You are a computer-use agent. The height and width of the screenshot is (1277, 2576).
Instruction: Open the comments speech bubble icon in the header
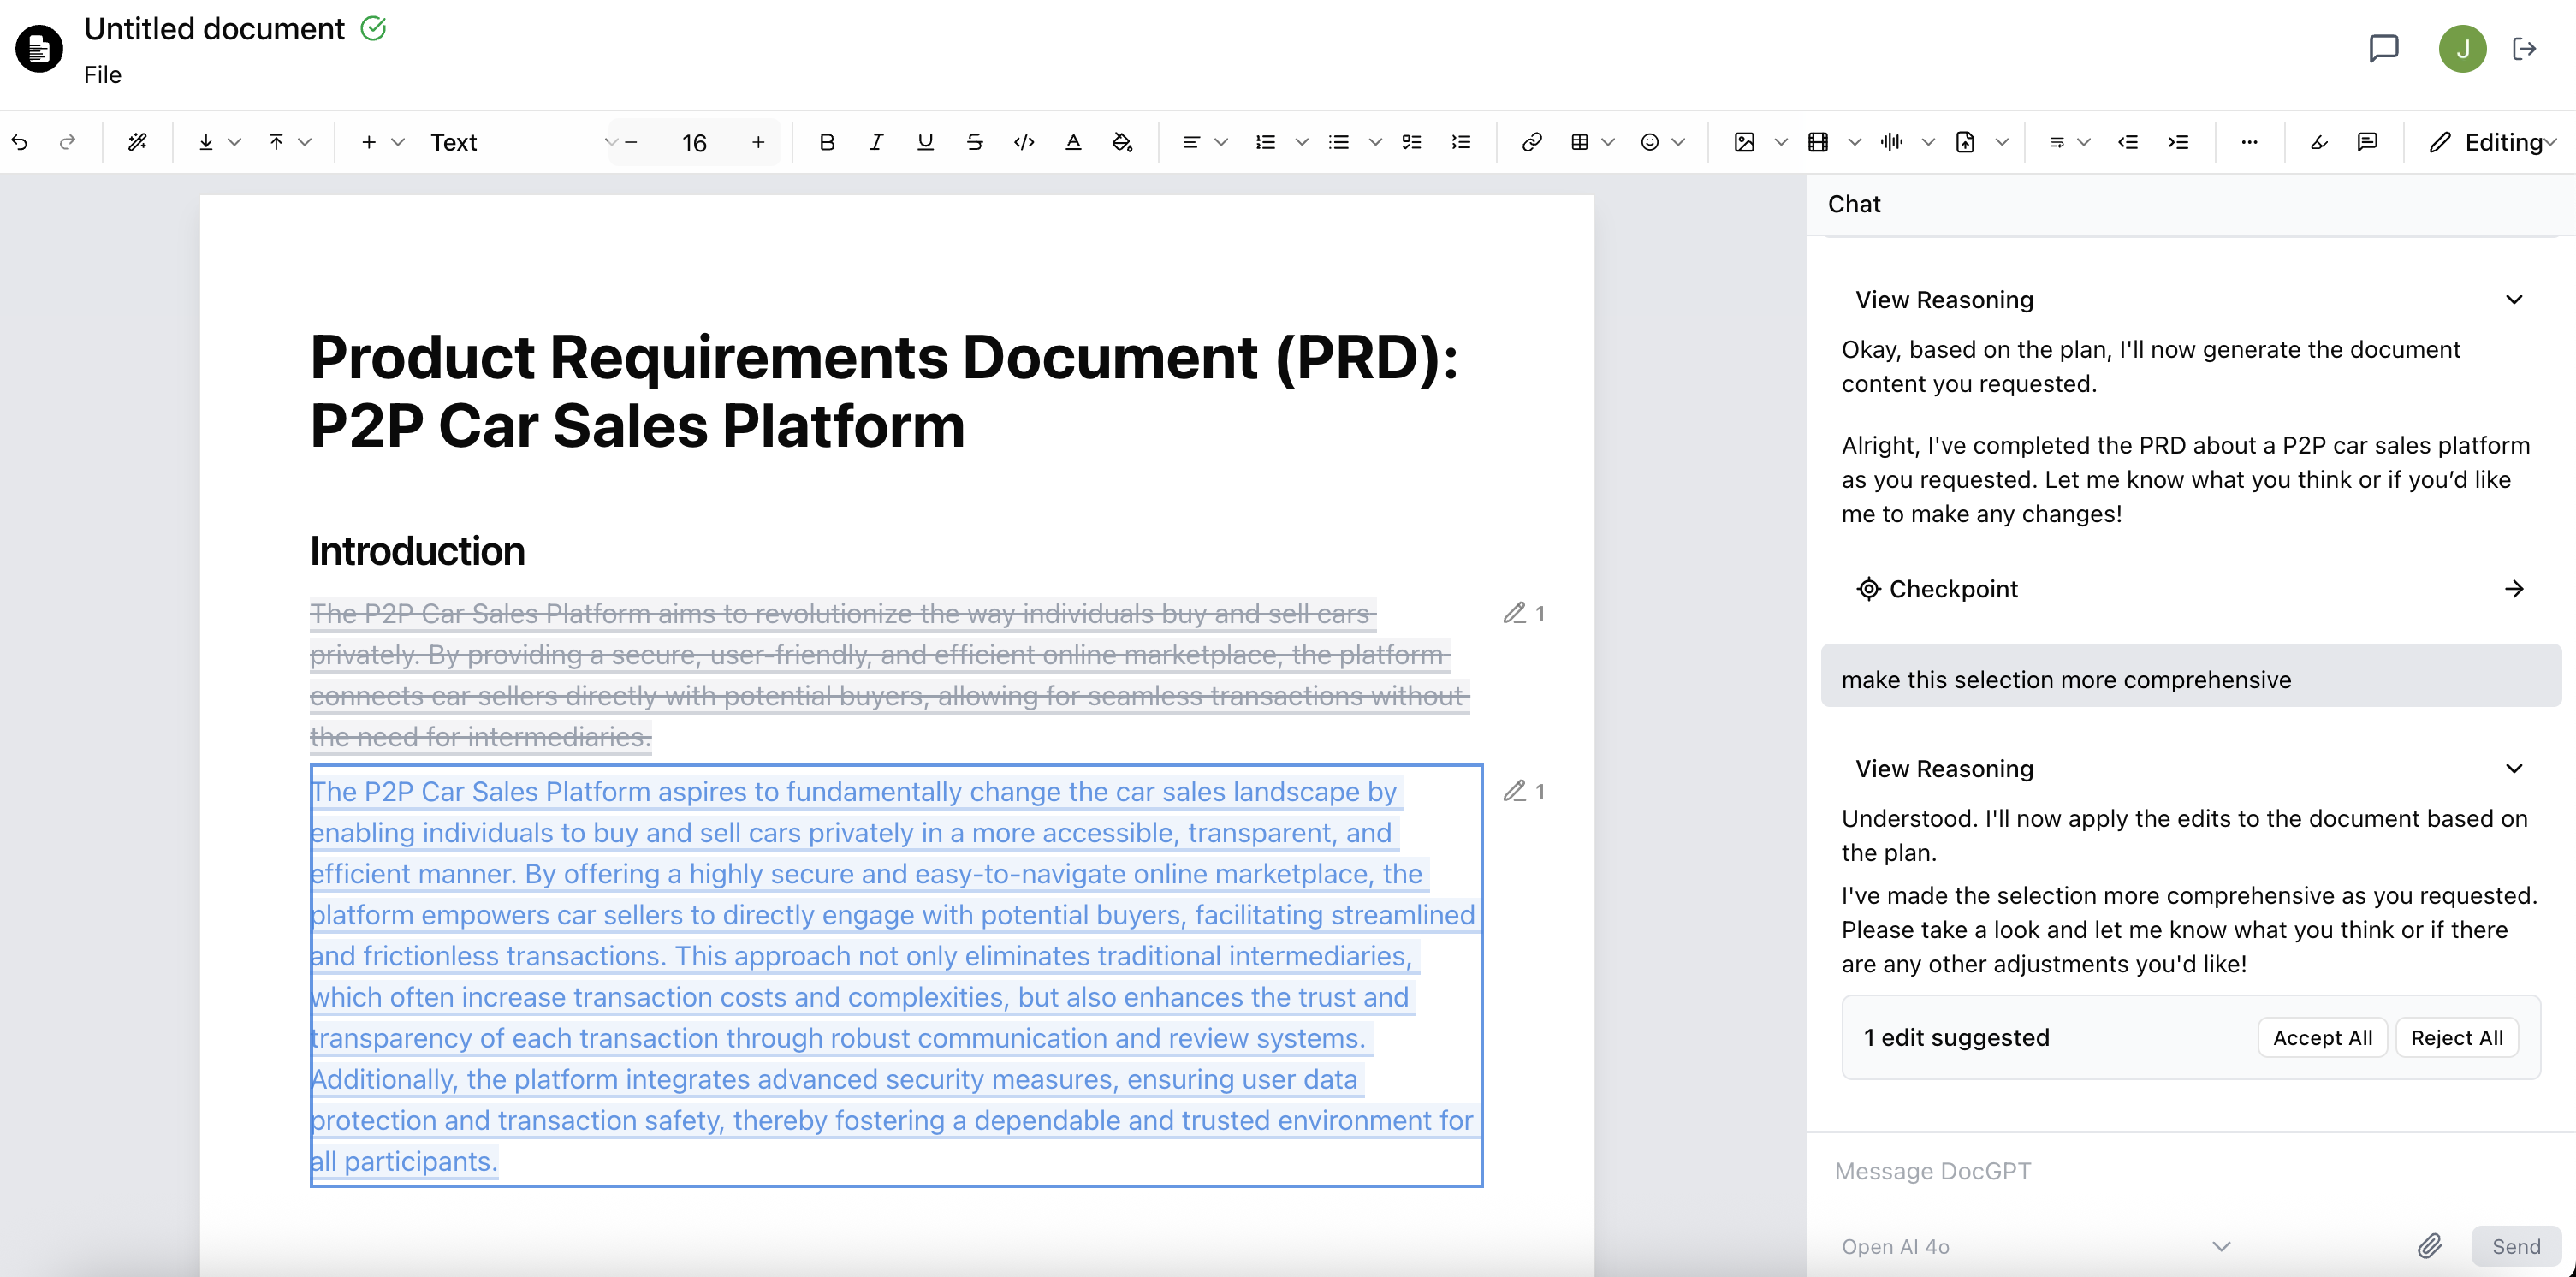(2383, 48)
